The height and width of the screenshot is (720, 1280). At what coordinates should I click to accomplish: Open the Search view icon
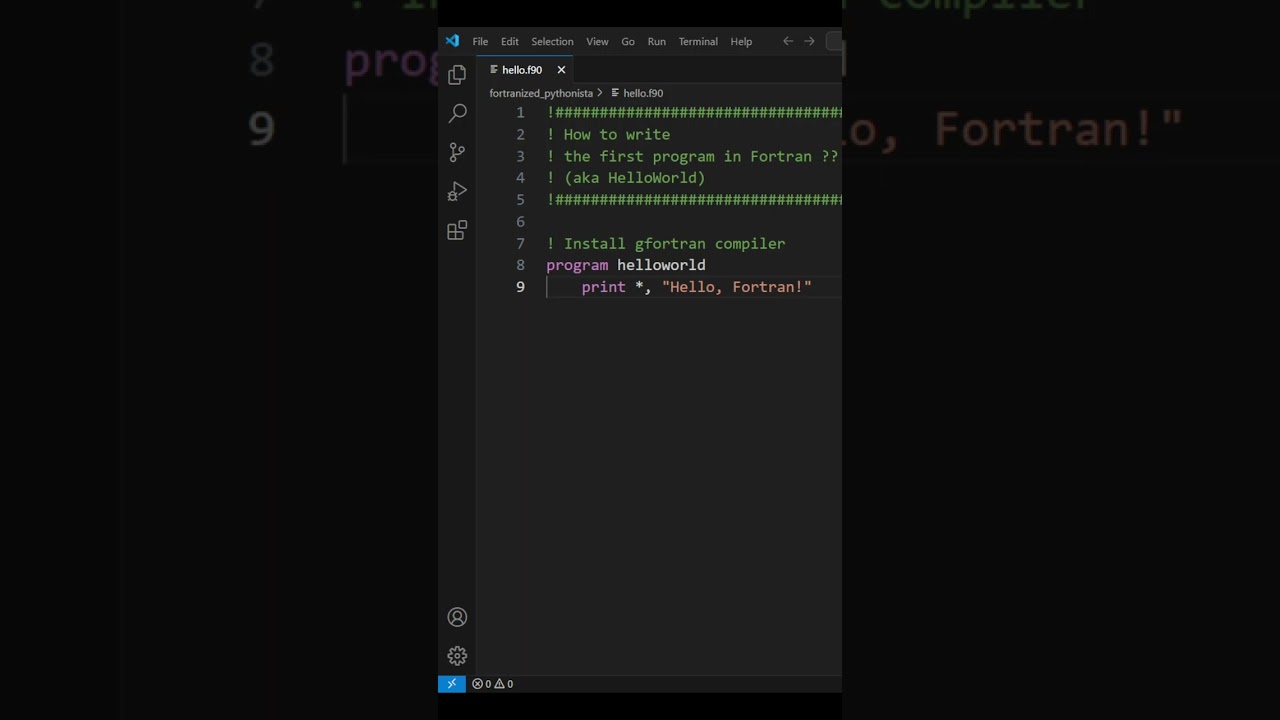[457, 114]
